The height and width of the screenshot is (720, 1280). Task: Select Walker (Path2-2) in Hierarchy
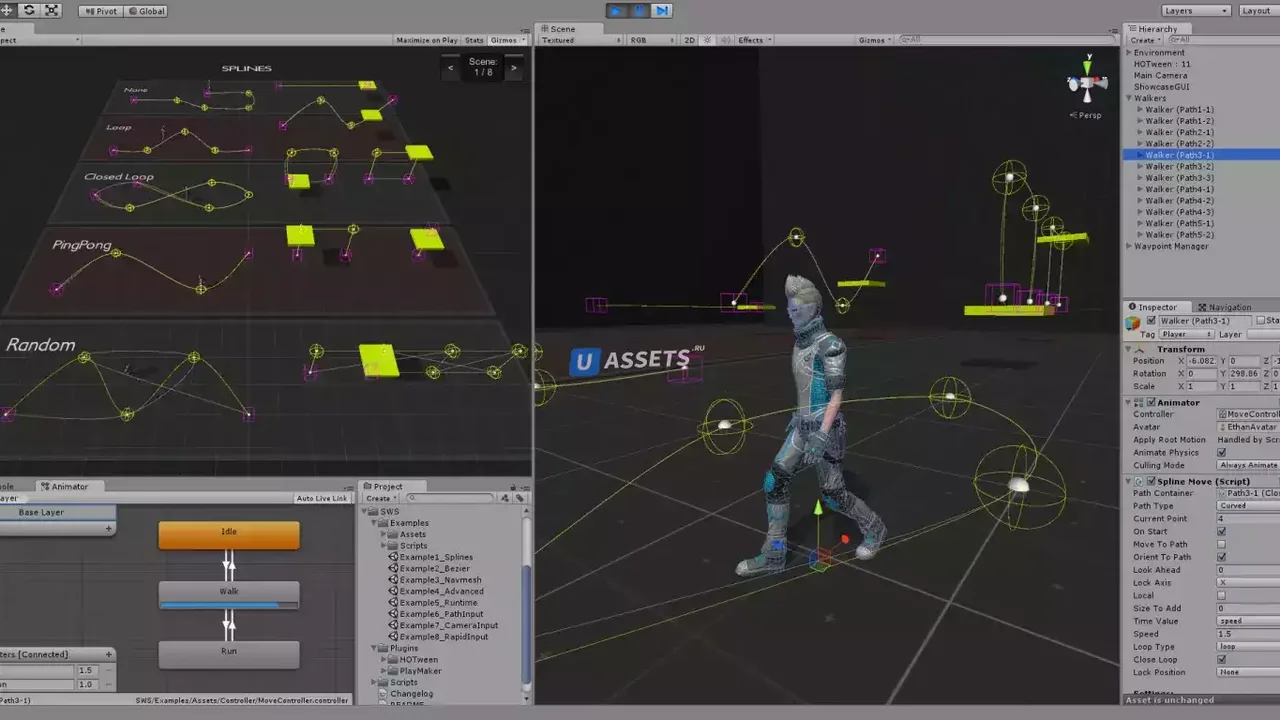coord(1179,144)
